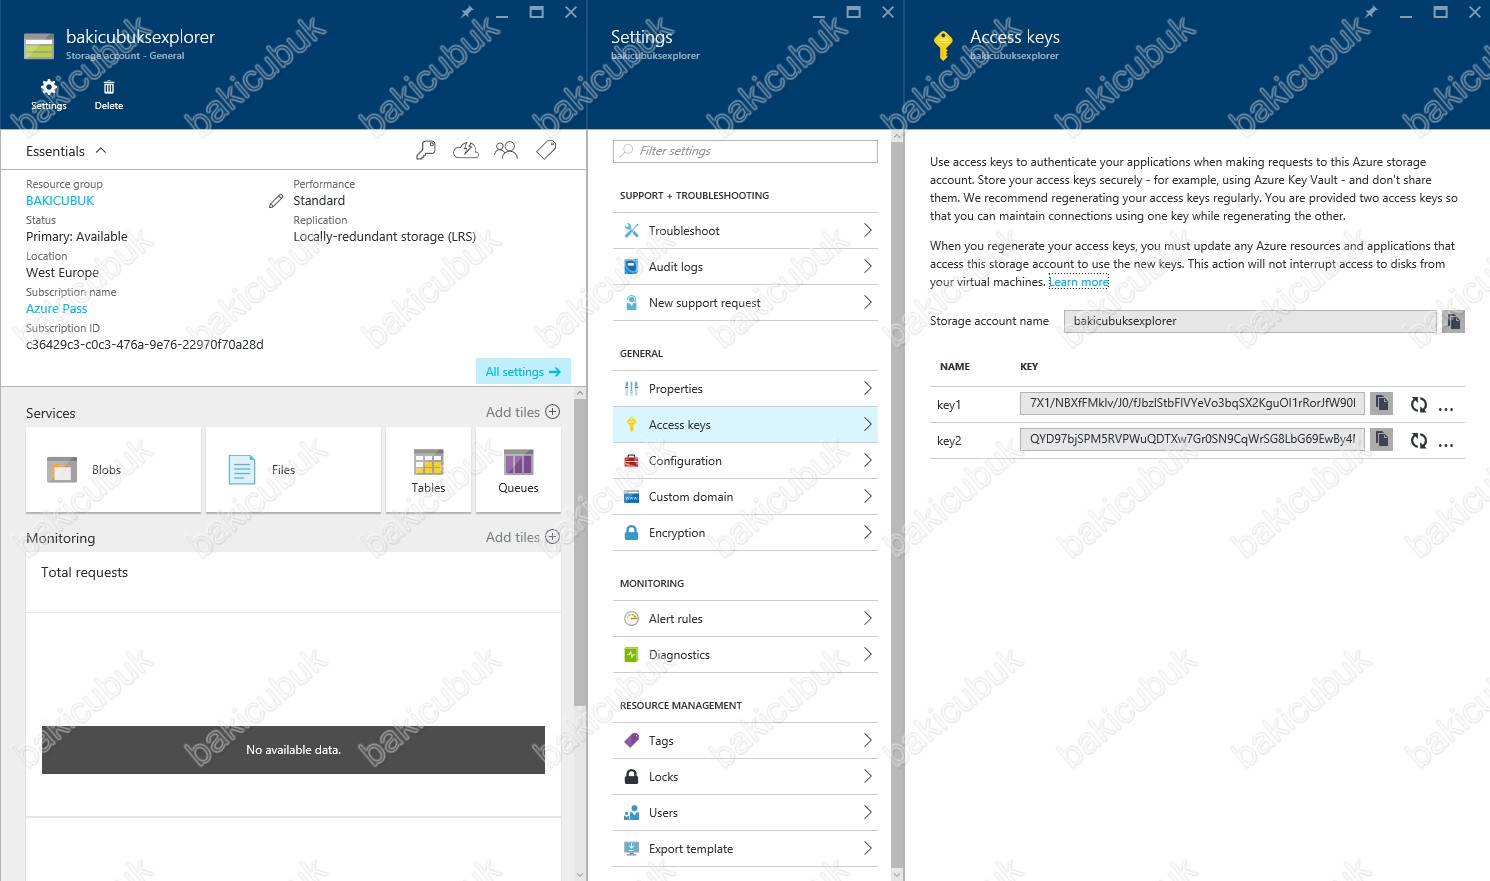Viewport: 1490px width, 881px height.
Task: Click All settings button
Action: [523, 371]
